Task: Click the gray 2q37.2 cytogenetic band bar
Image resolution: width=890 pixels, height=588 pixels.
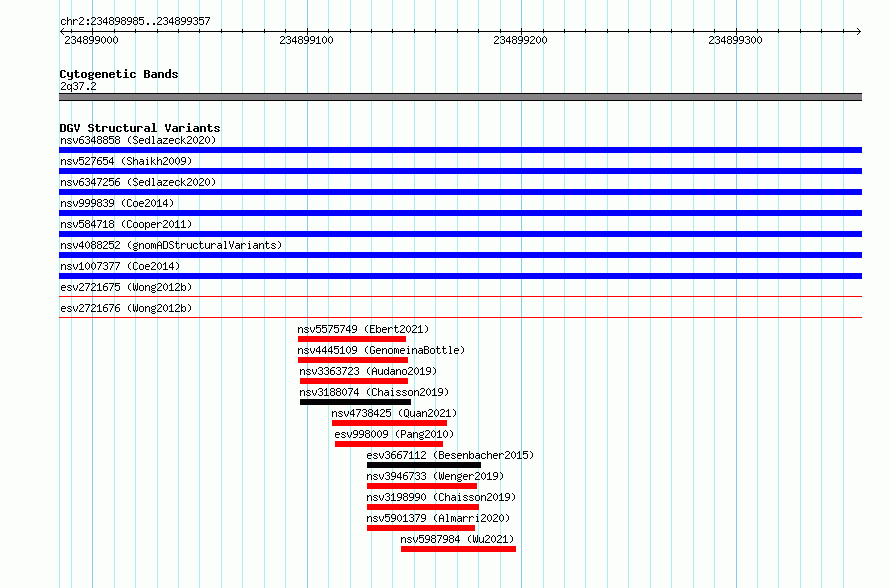Action: (x=460, y=97)
